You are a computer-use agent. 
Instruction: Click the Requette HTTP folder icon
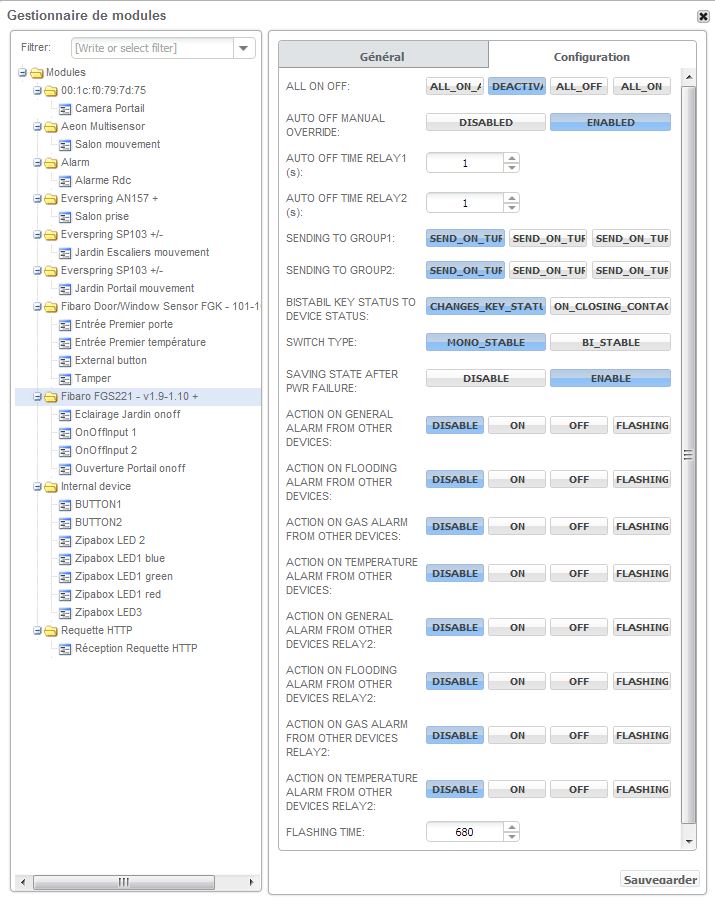(x=50, y=630)
